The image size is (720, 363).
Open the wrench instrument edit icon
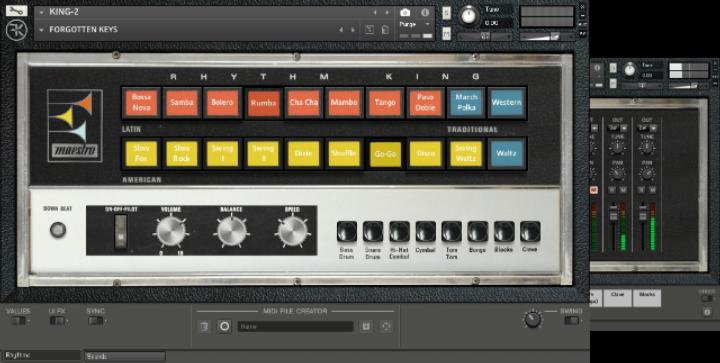pyautogui.click(x=16, y=11)
